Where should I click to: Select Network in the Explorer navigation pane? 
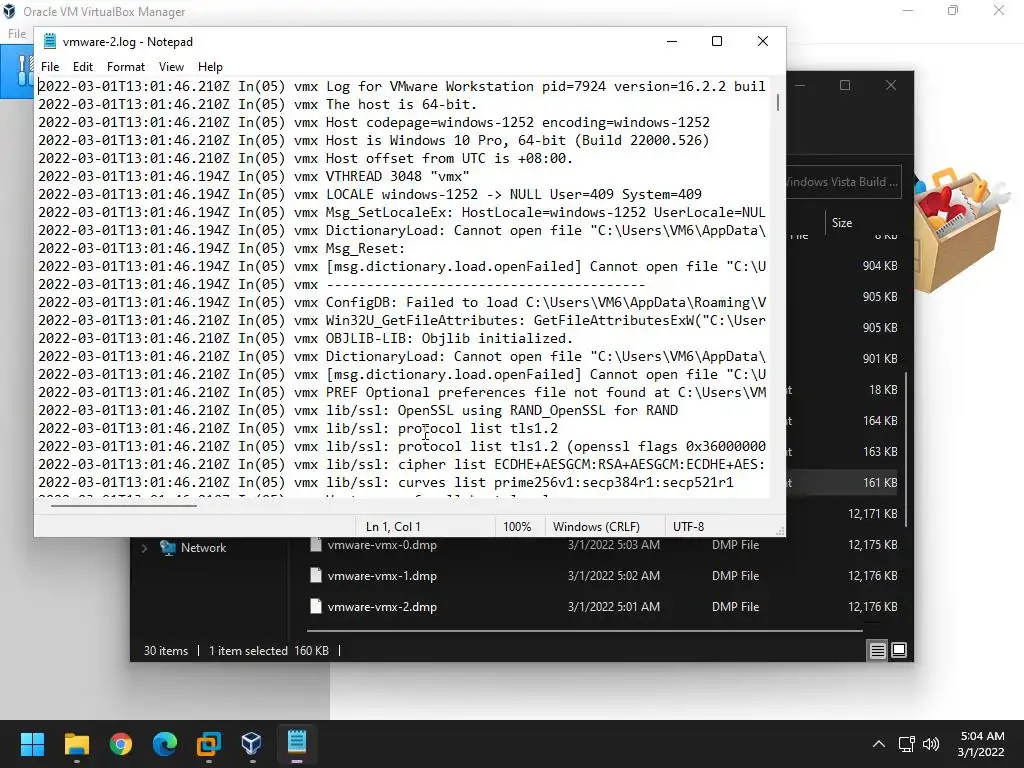point(203,548)
